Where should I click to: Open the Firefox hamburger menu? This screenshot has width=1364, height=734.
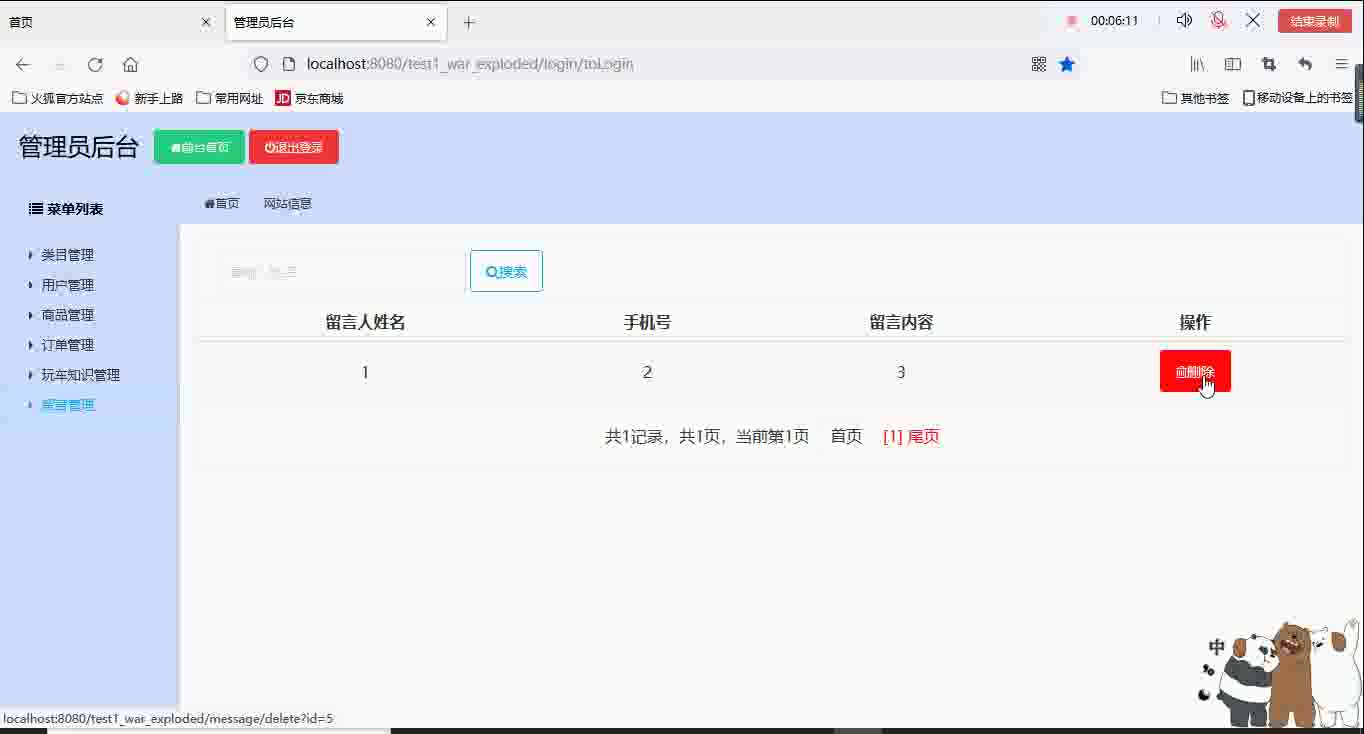[x=1341, y=64]
